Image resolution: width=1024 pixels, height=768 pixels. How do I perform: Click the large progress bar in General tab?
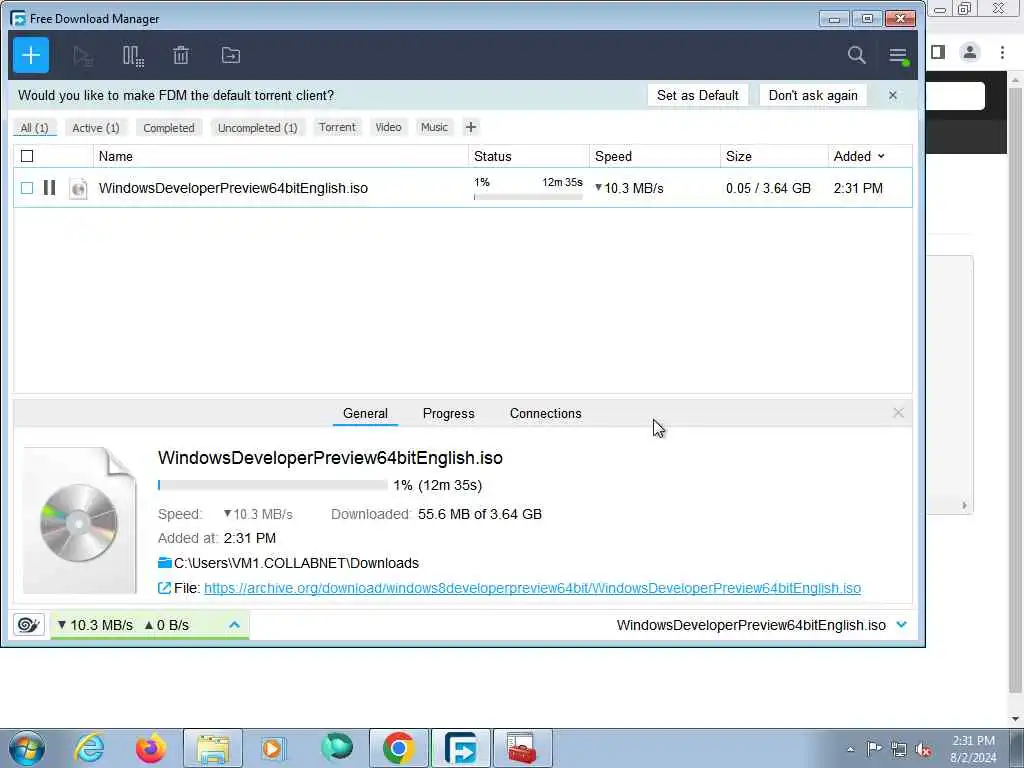[272, 485]
